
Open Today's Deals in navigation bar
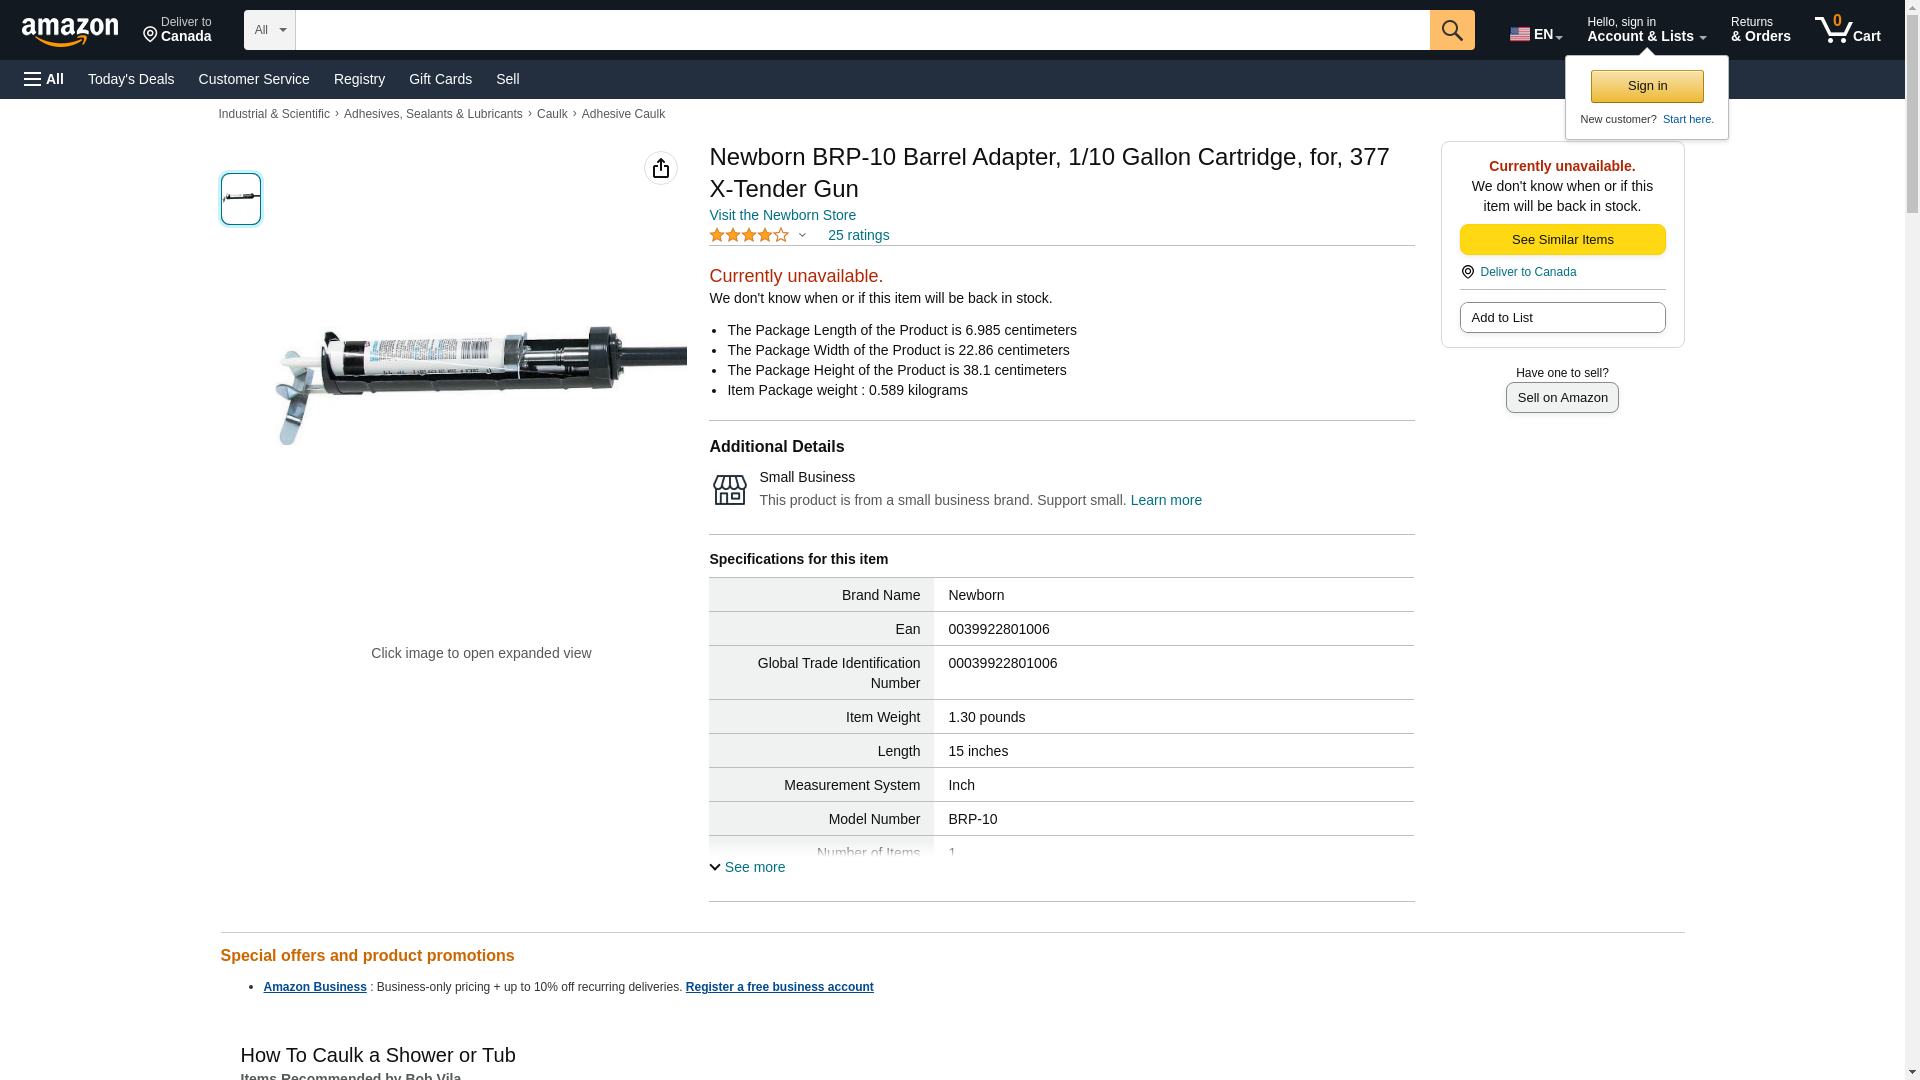pyautogui.click(x=131, y=79)
